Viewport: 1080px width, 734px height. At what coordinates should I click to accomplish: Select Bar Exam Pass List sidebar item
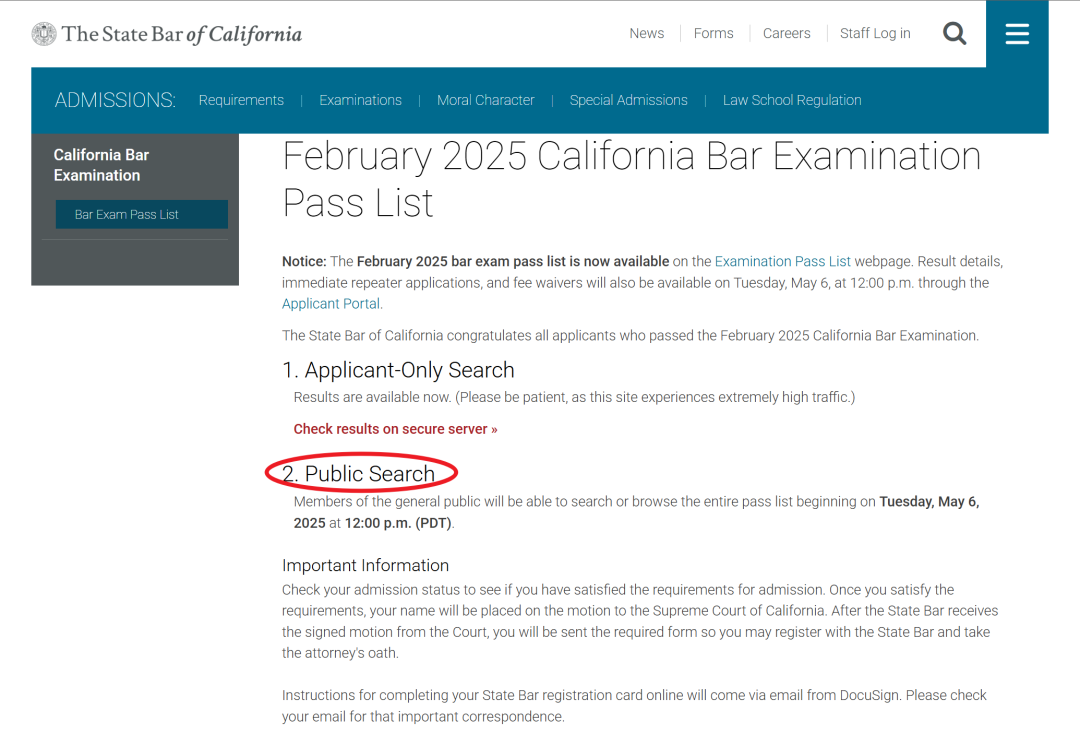point(141,214)
